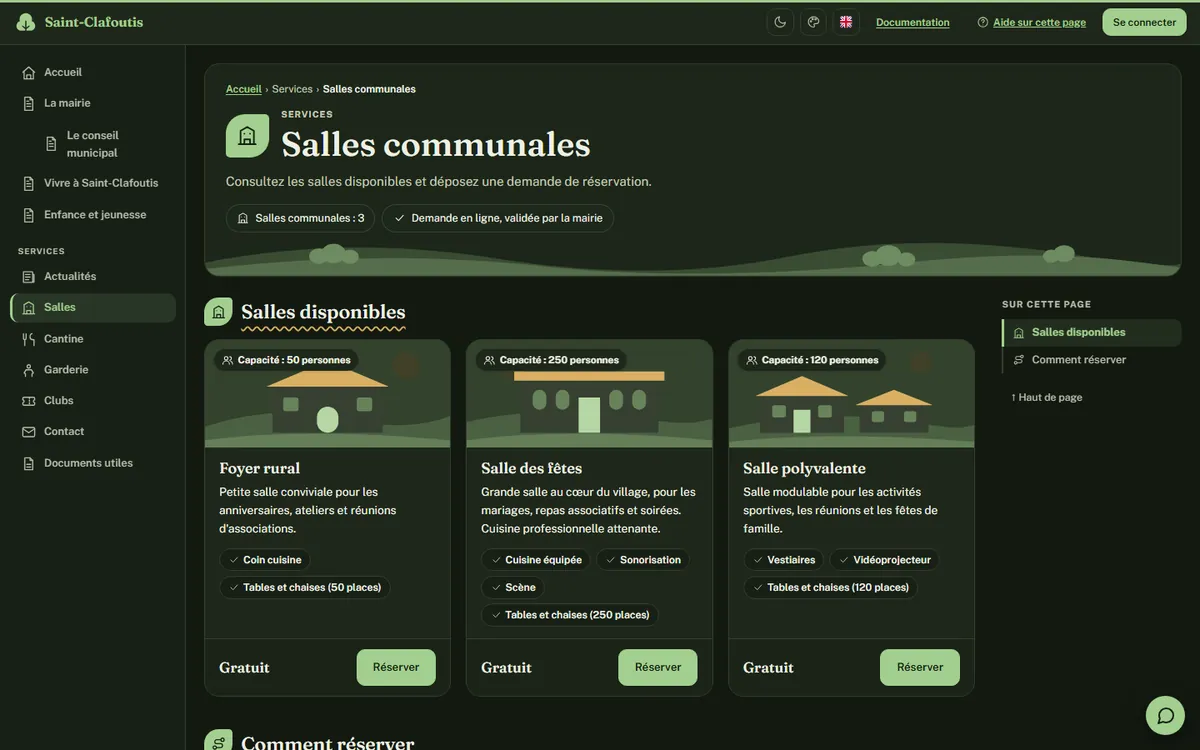Click the 'Salles communales : 3' chip

(300, 218)
